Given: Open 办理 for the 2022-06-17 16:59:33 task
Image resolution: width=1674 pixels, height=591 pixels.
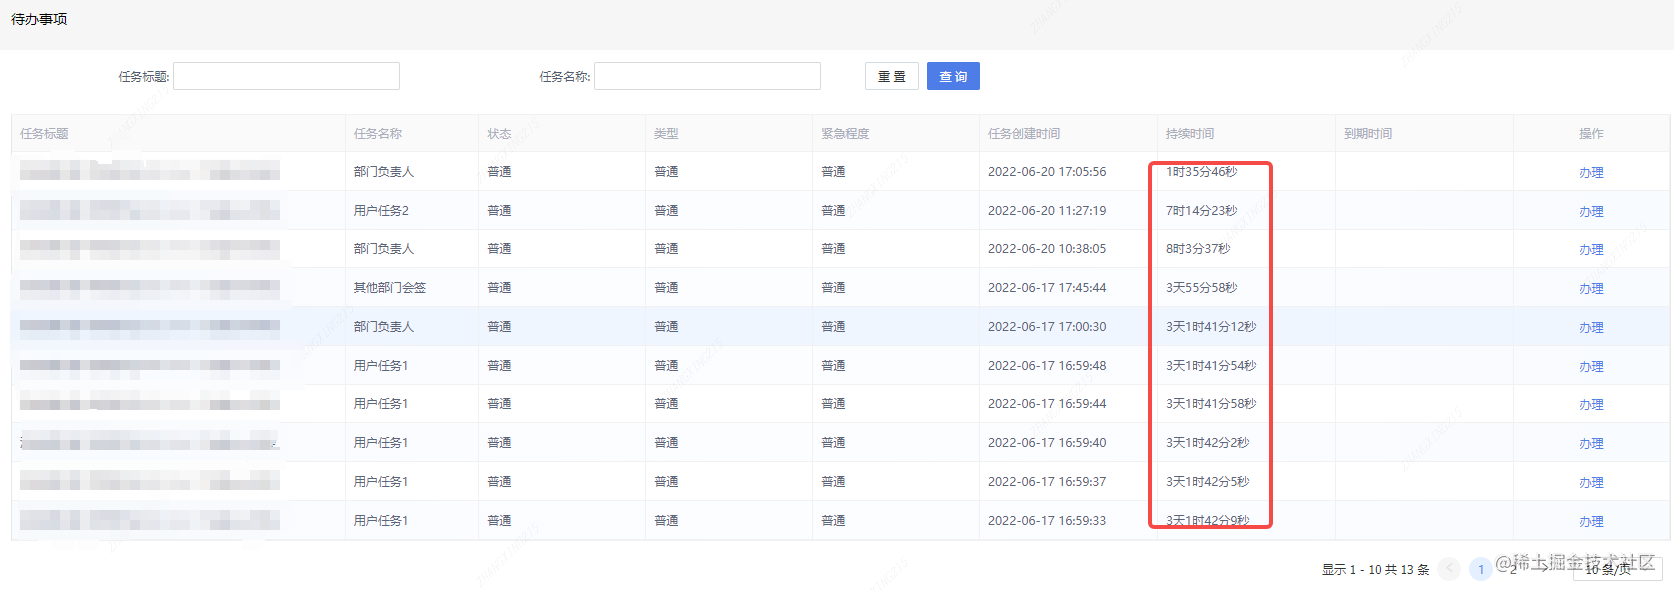Looking at the screenshot, I should pos(1591,521).
